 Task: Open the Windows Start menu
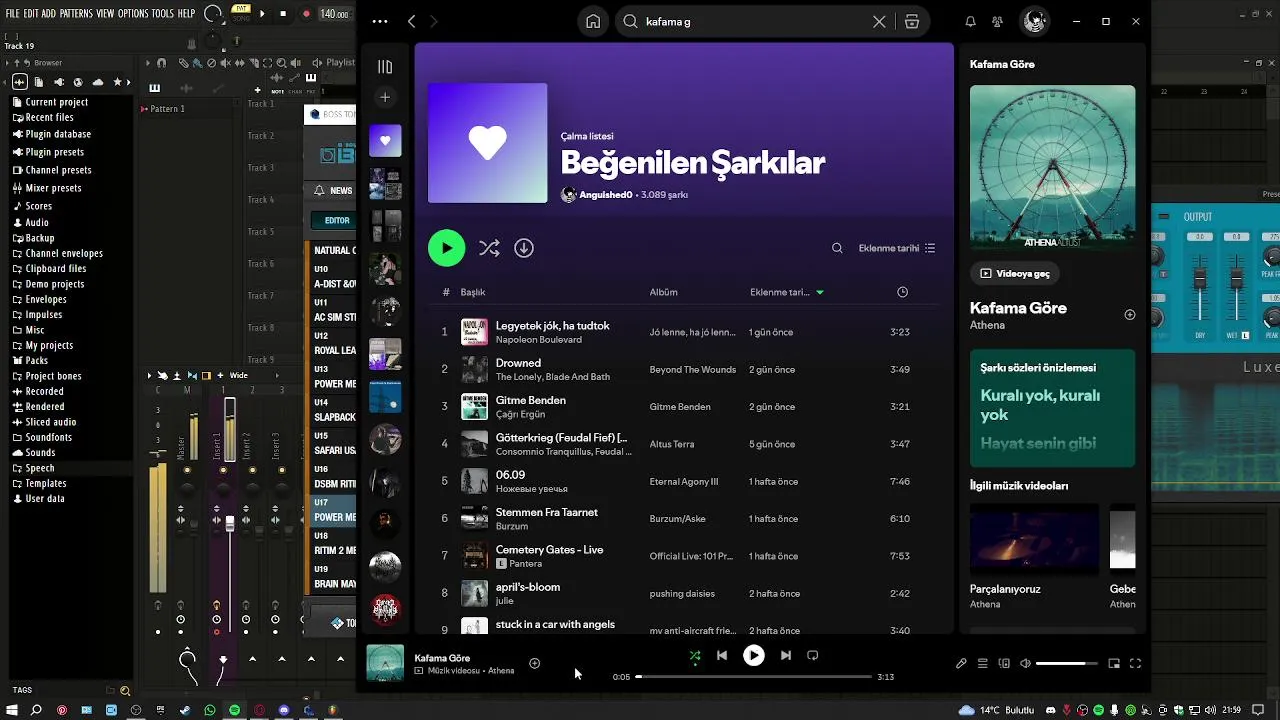point(11,710)
